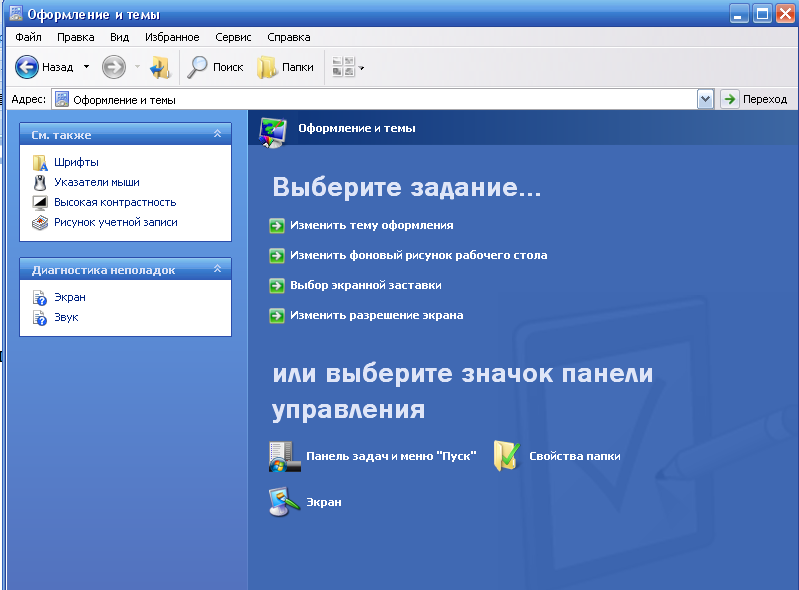Collapse the 'Диагностика неполадок' panel
This screenshot has width=799, height=590.
218,269
